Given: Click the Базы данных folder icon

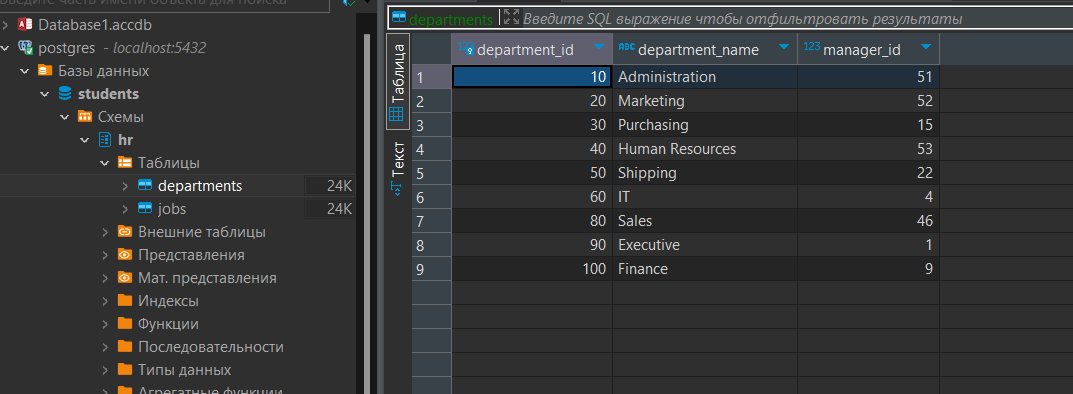Looking at the screenshot, I should 45,70.
